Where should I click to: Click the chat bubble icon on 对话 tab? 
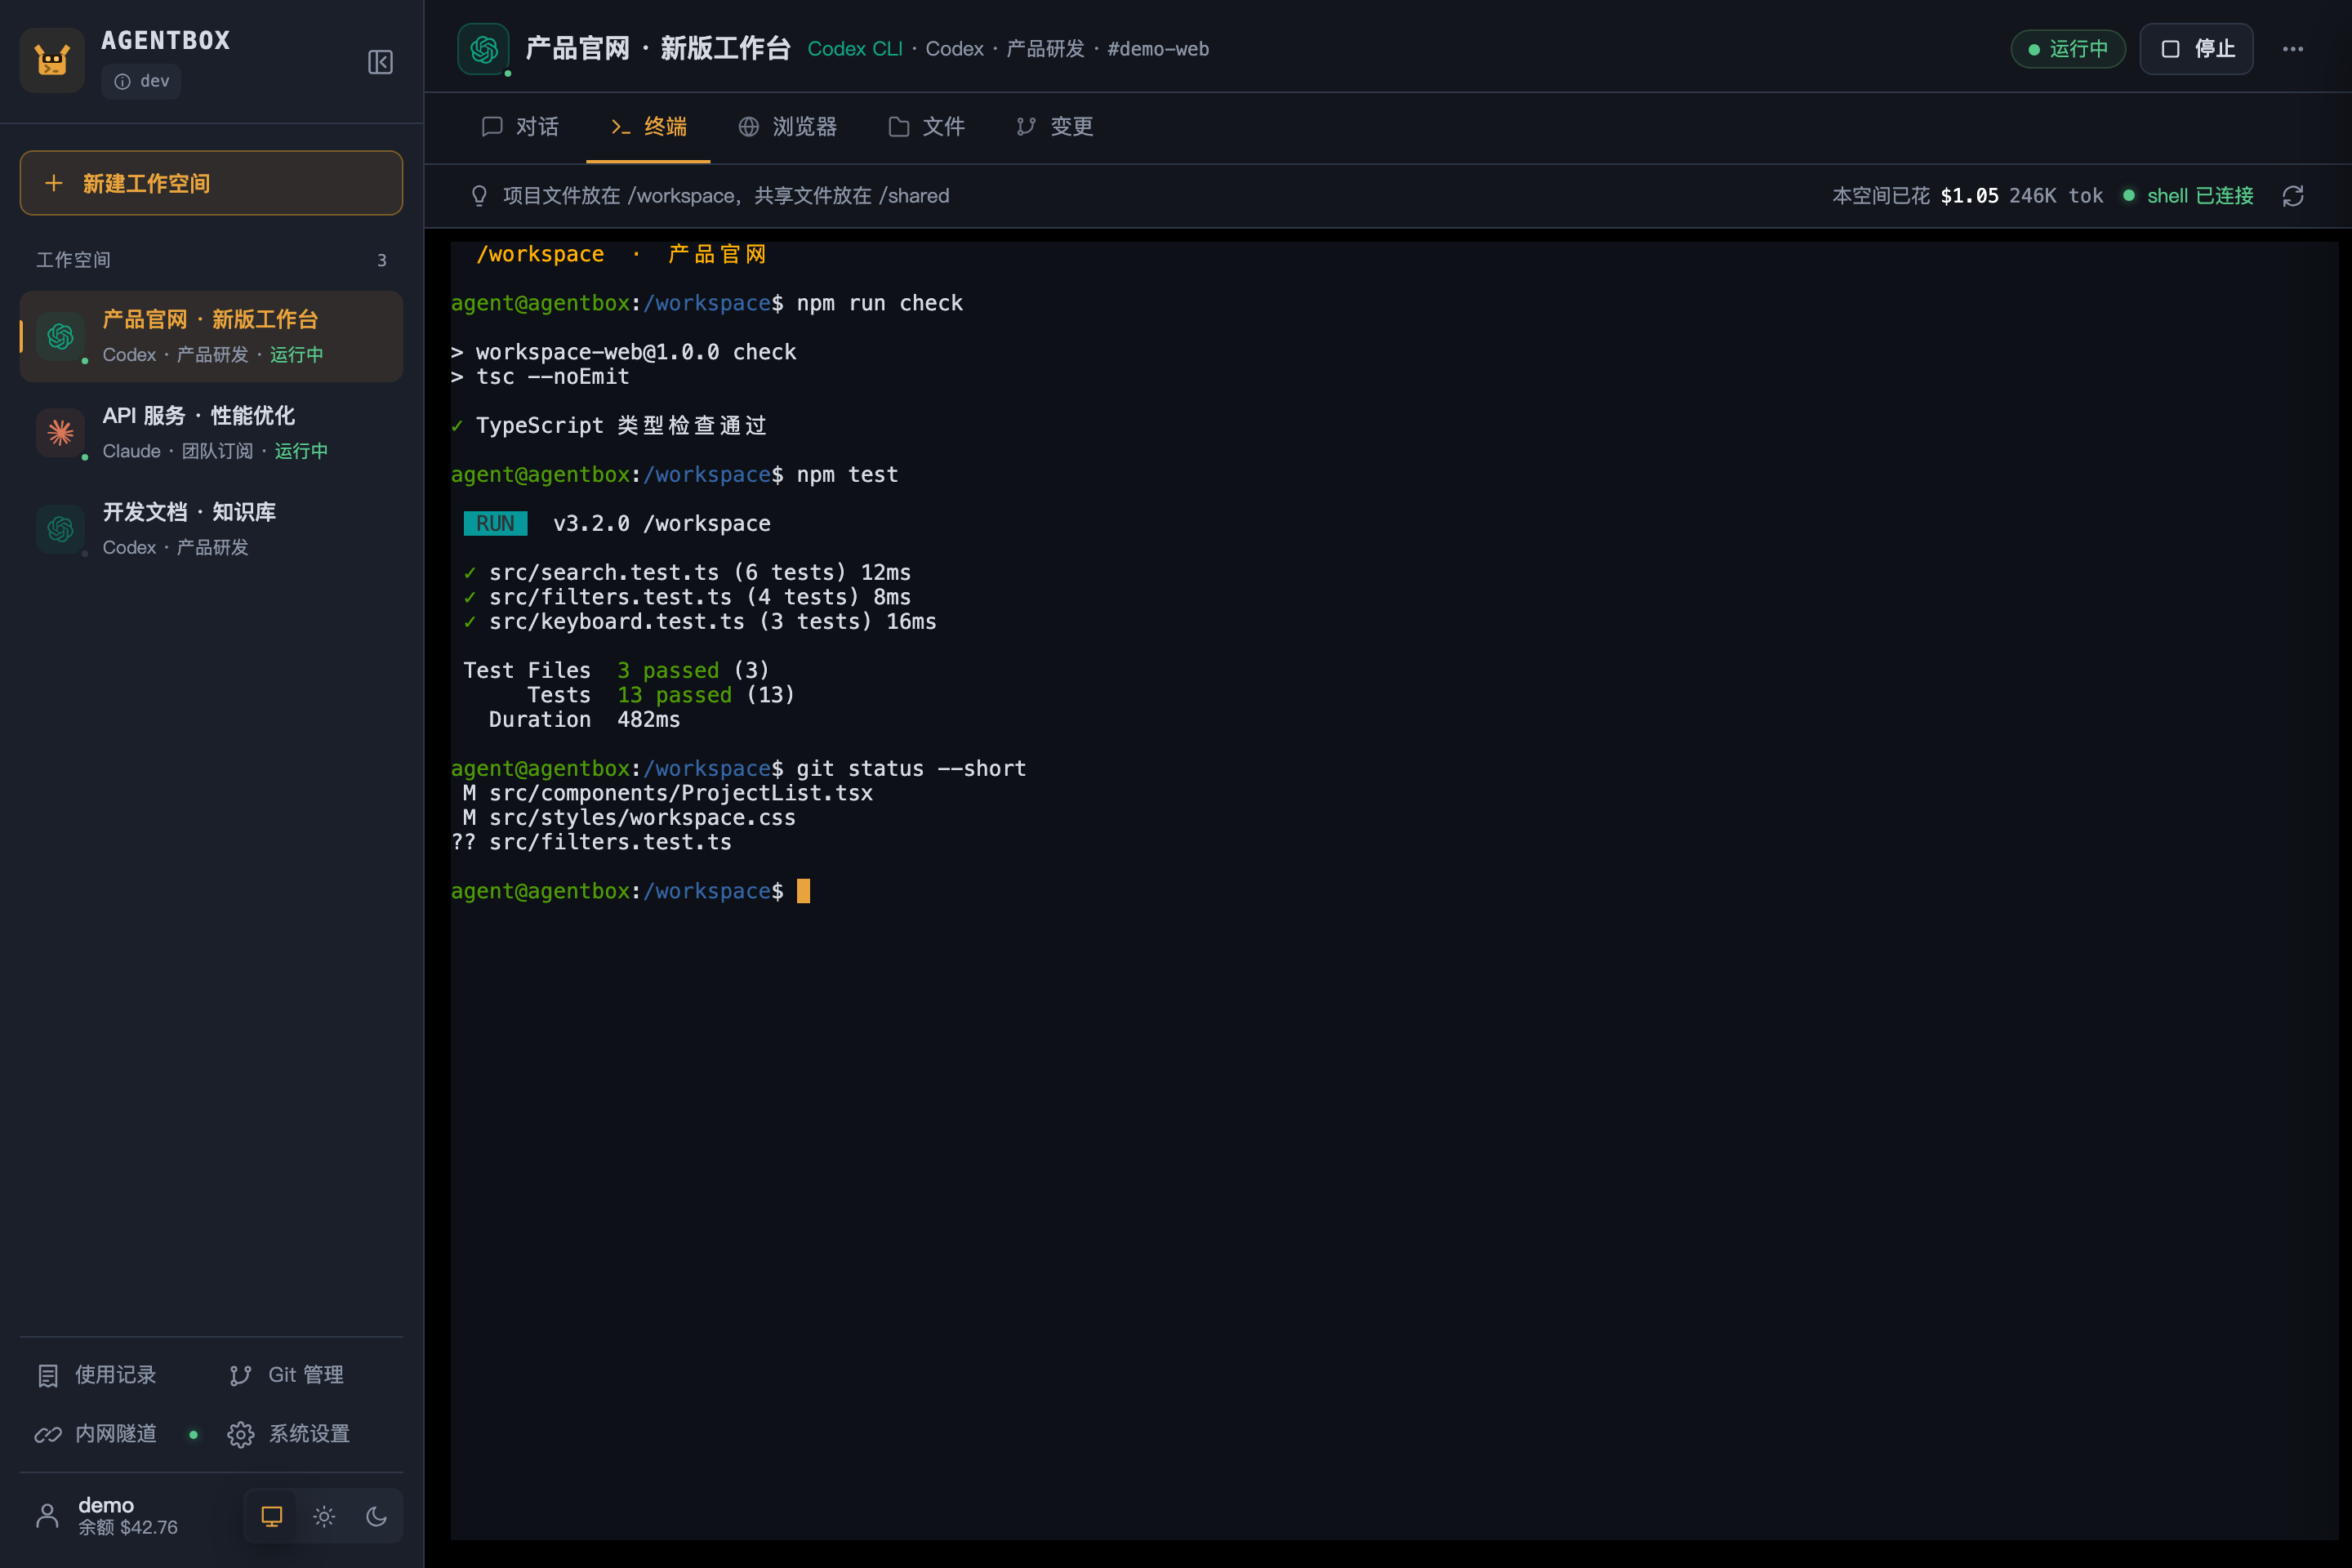pyautogui.click(x=492, y=127)
